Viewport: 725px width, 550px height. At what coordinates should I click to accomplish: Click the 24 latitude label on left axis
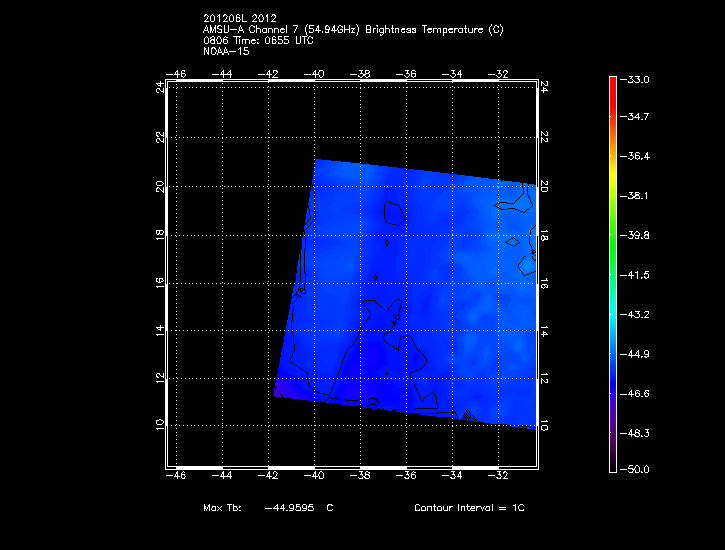point(159,87)
